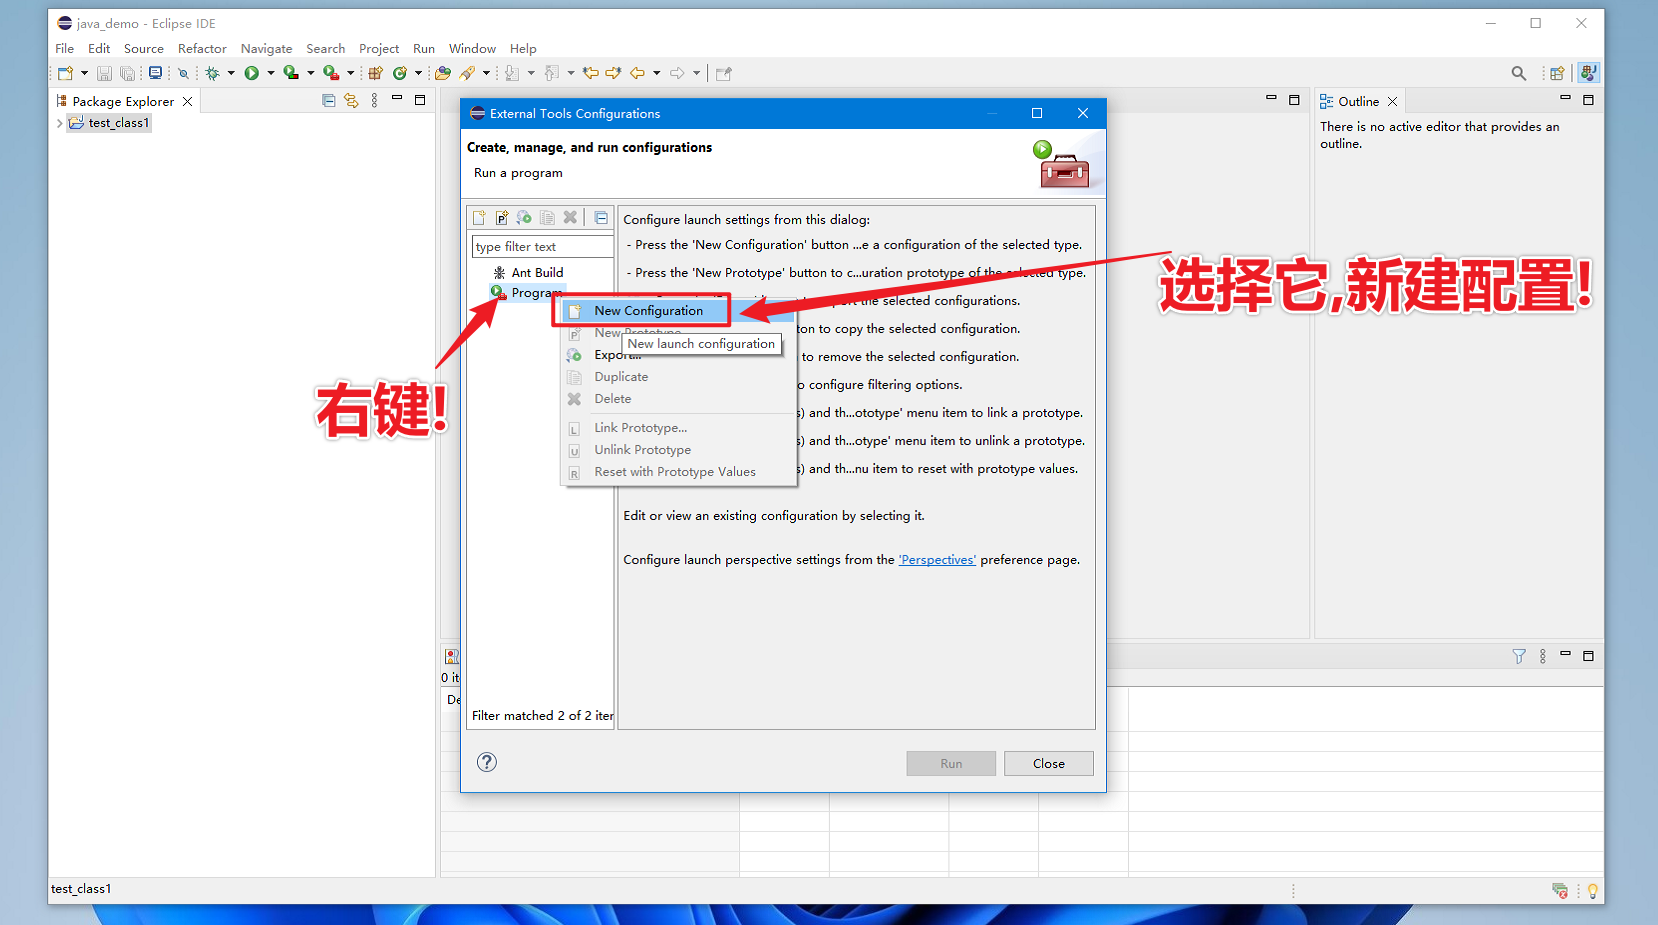The image size is (1658, 925).
Task: Click the type filter text field
Action: click(542, 246)
